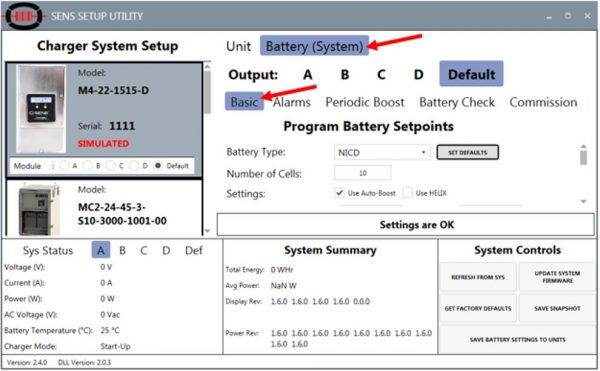
Task: Enable the Use HELIX checkbox
Action: coord(408,193)
